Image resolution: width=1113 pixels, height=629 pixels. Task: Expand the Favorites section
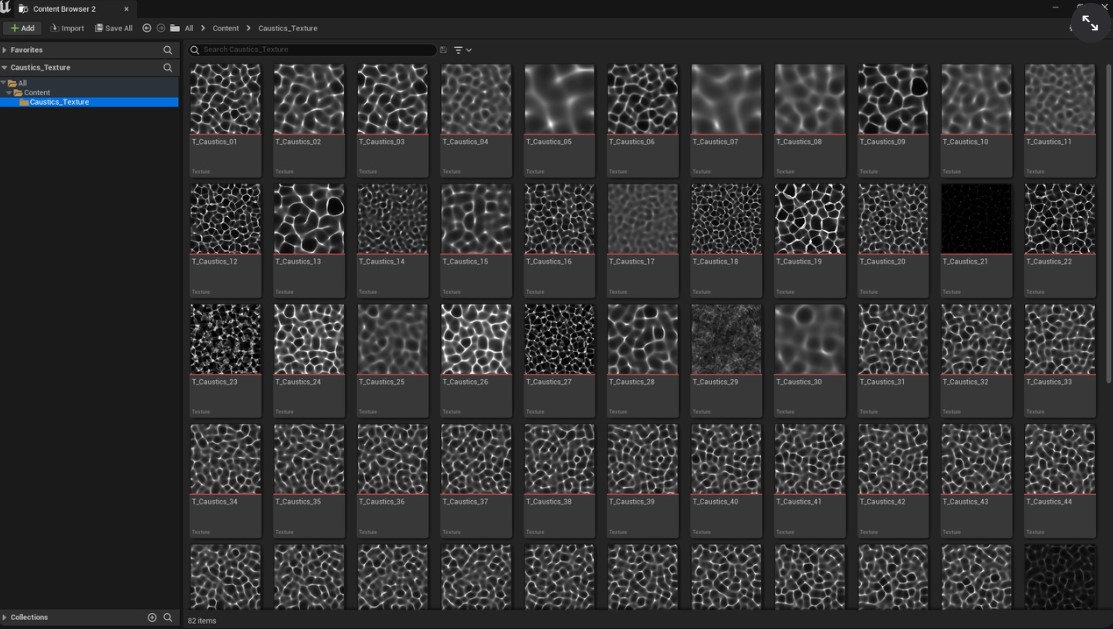4,50
